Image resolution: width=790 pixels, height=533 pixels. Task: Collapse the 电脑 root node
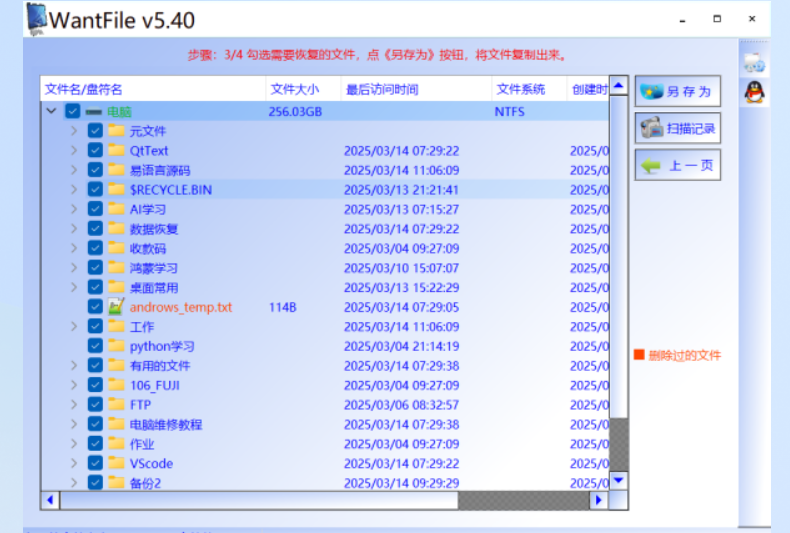(x=51, y=111)
